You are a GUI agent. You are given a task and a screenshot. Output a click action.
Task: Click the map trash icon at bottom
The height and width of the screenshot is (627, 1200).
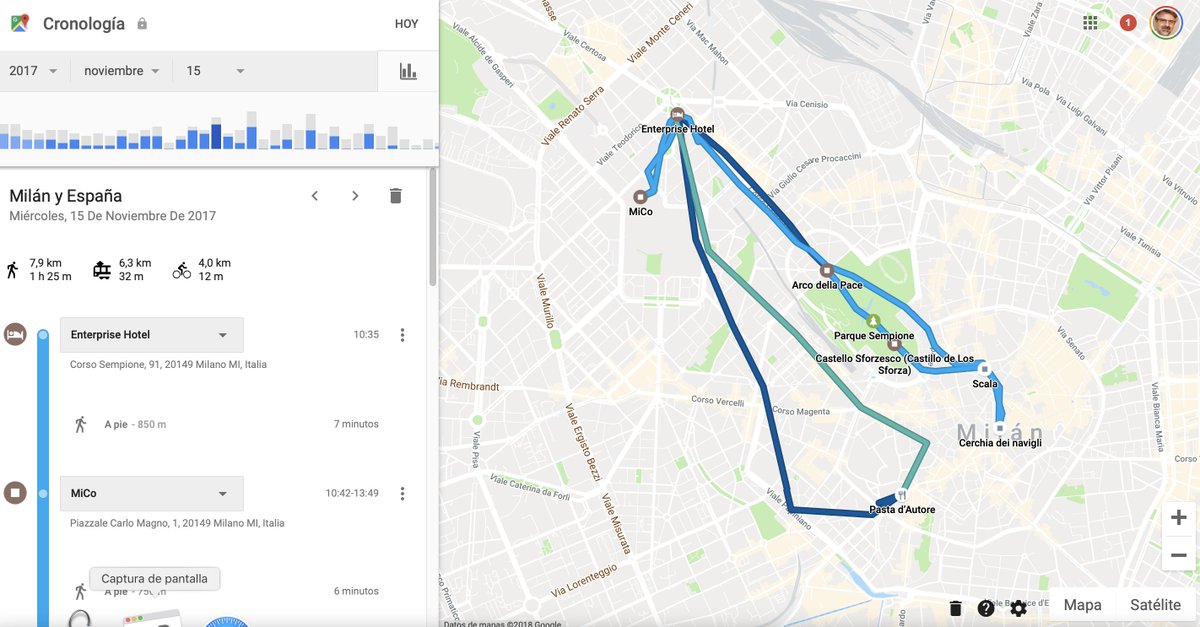click(x=955, y=608)
